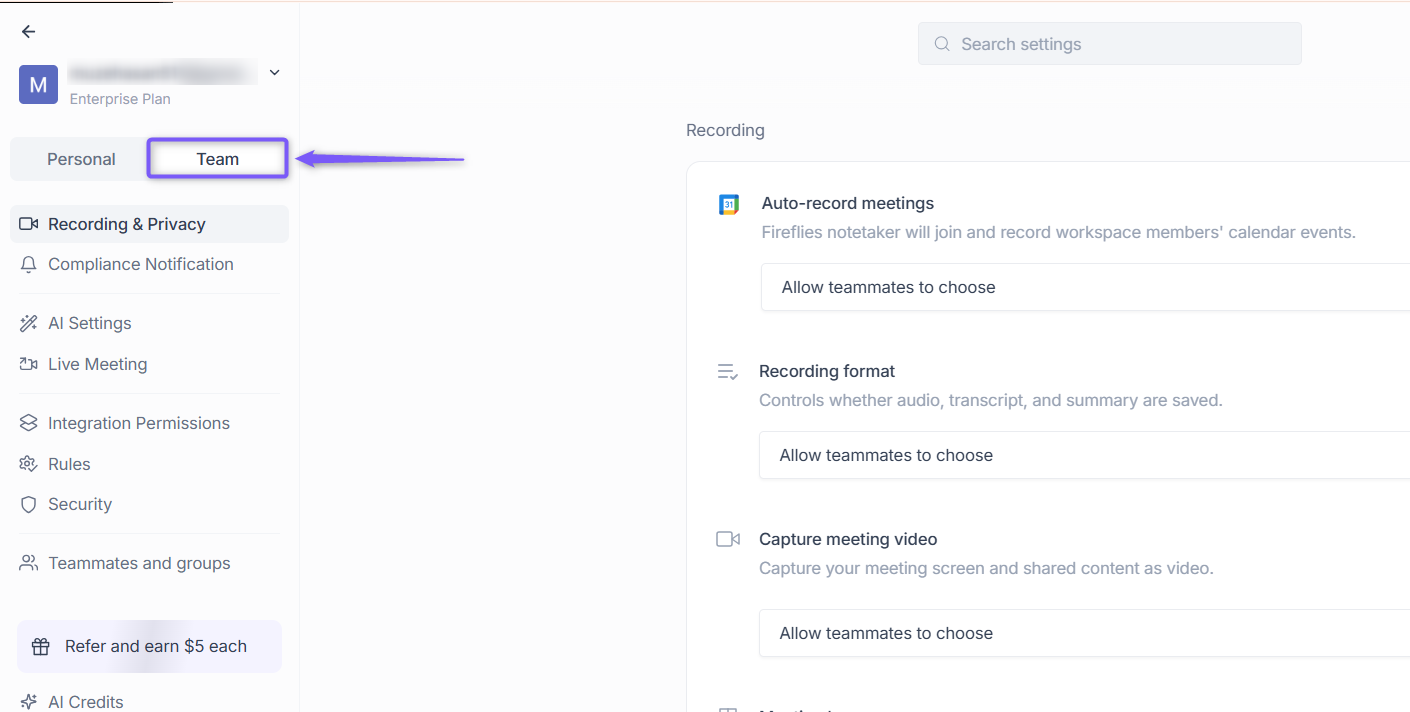Open the Auto-record meetings dropdown
Viewport: 1410px width, 712px height.
tap(1085, 288)
